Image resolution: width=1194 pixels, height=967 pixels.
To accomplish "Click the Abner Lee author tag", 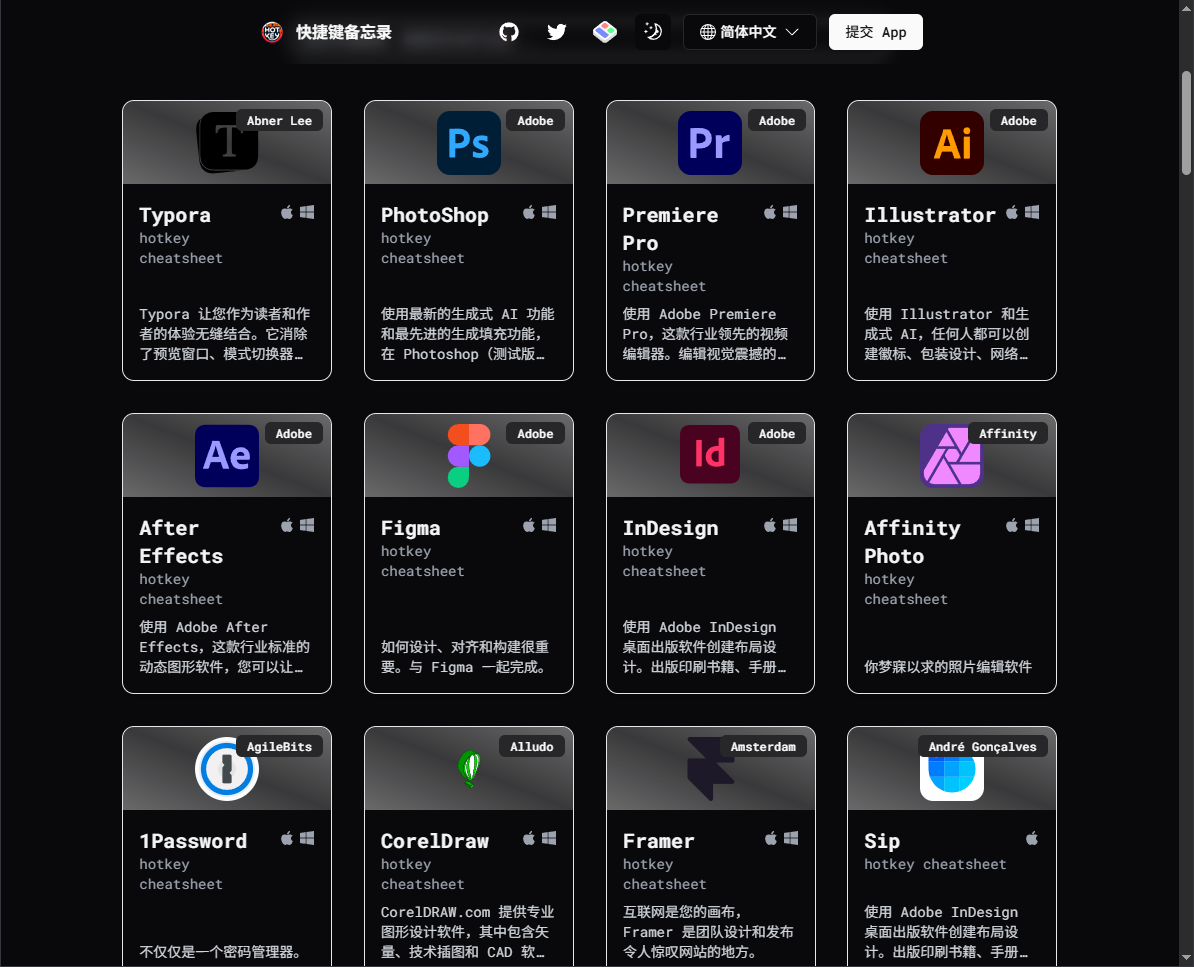I will (x=279, y=120).
